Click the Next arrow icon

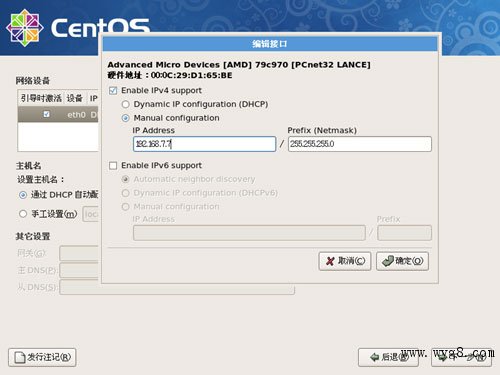coord(443,357)
